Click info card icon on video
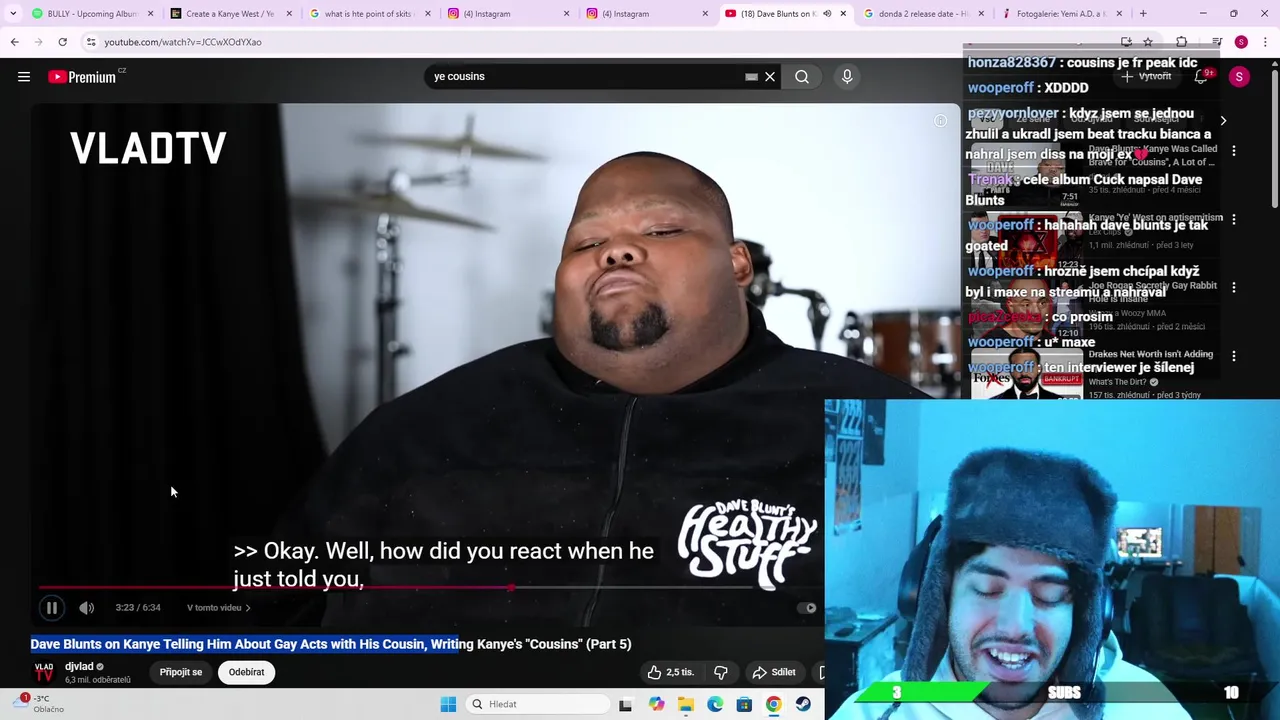This screenshot has height=720, width=1280. (940, 121)
